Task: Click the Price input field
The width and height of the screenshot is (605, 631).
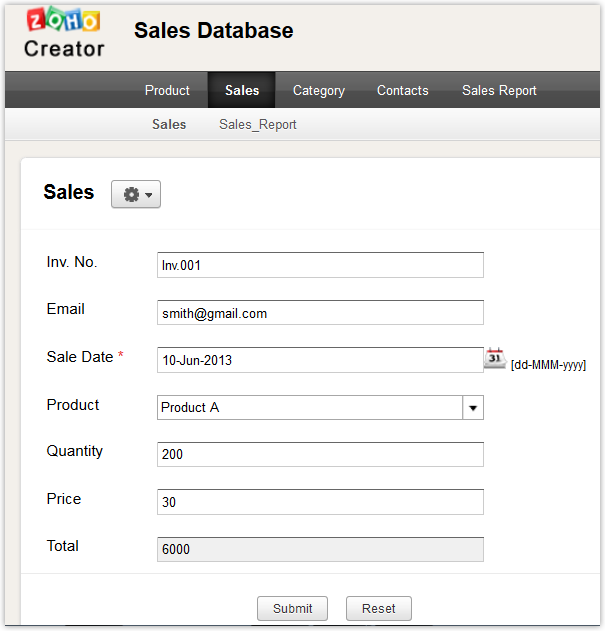Action: 320,502
